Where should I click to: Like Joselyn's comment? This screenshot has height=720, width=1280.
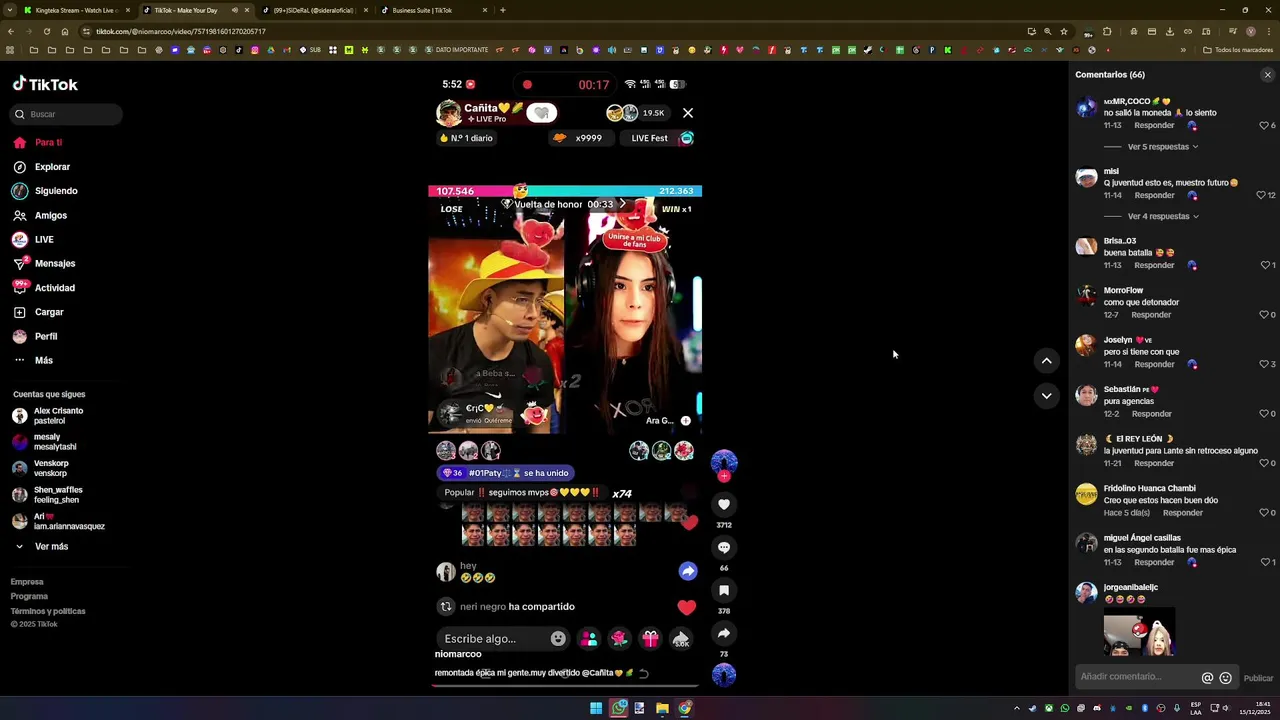coord(1264,364)
